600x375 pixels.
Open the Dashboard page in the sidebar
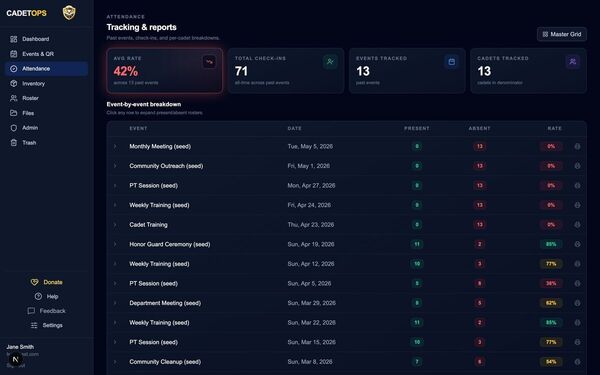click(x=46, y=39)
